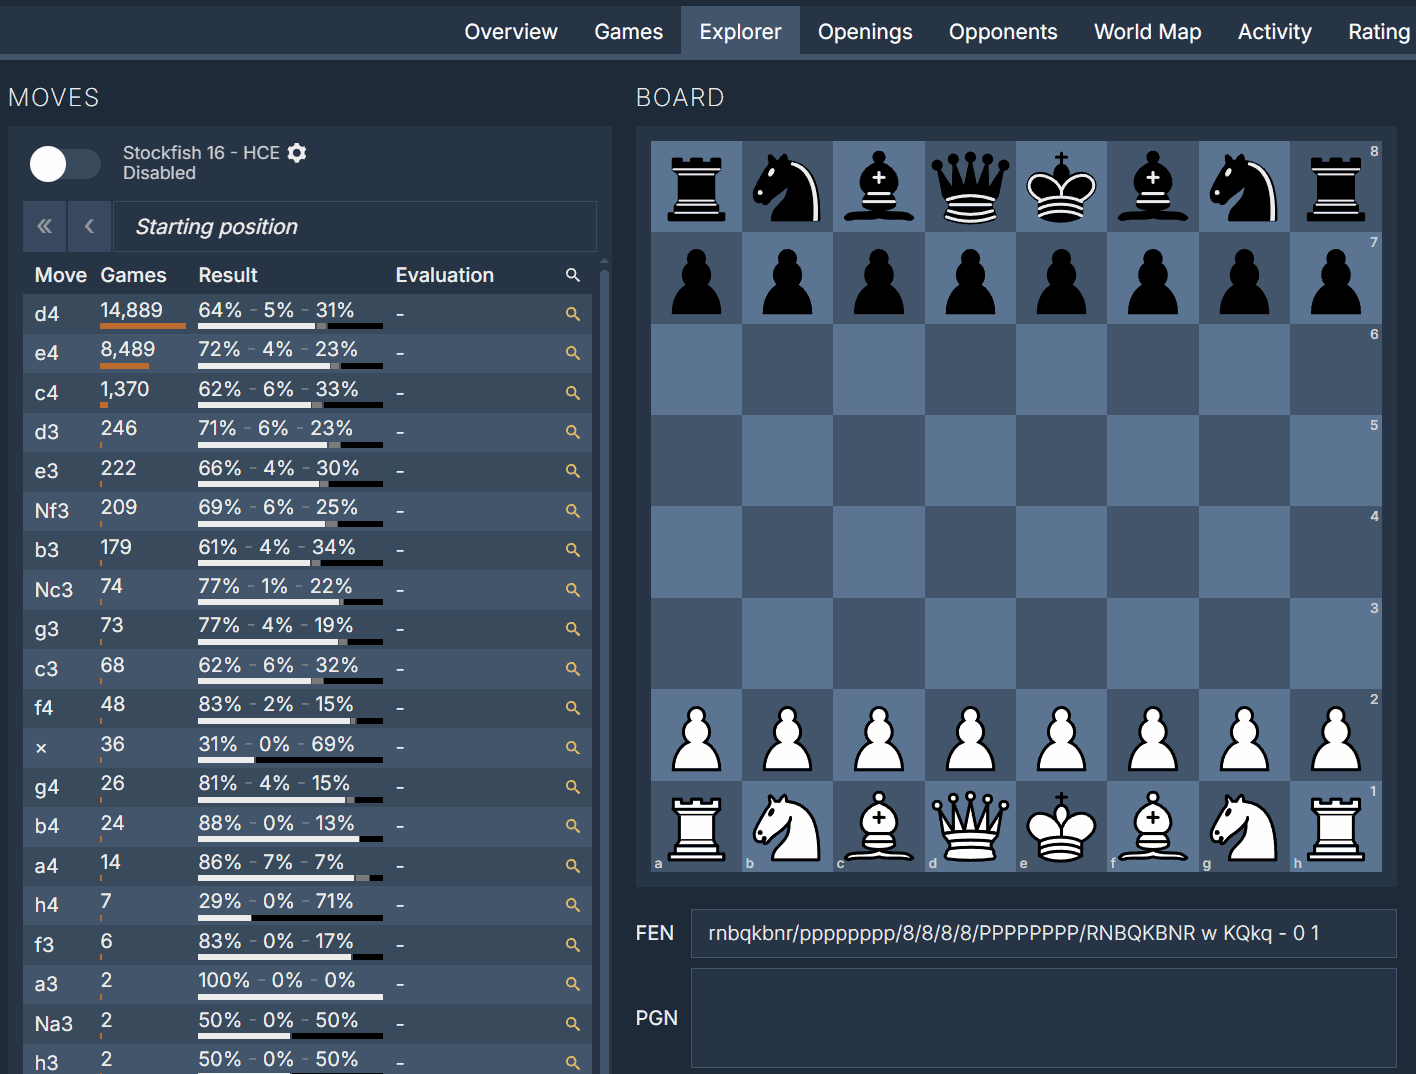Search games for Nf3 move
The height and width of the screenshot is (1074, 1416).
(573, 511)
